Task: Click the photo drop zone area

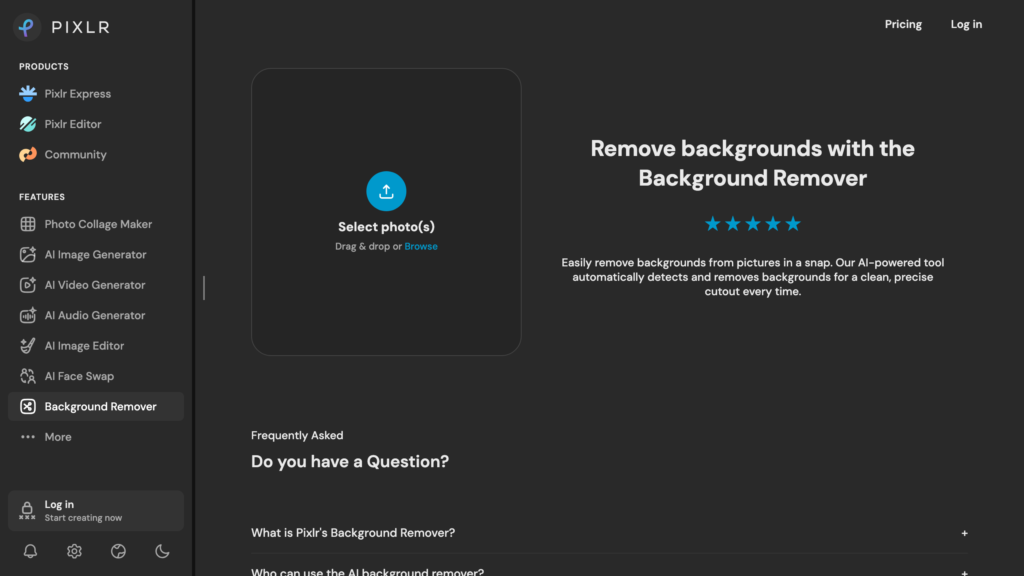Action: point(386,212)
